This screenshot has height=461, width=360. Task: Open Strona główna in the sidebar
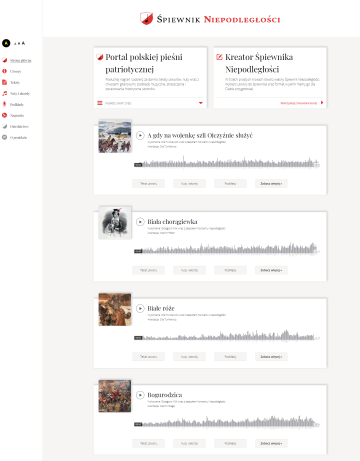[x=20, y=60]
